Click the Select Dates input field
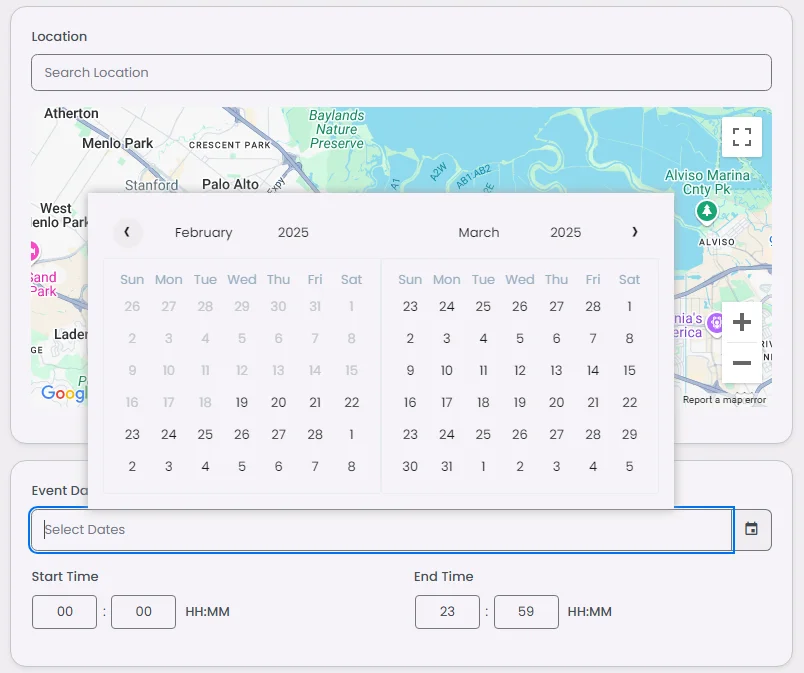The width and height of the screenshot is (804, 673). (x=380, y=529)
